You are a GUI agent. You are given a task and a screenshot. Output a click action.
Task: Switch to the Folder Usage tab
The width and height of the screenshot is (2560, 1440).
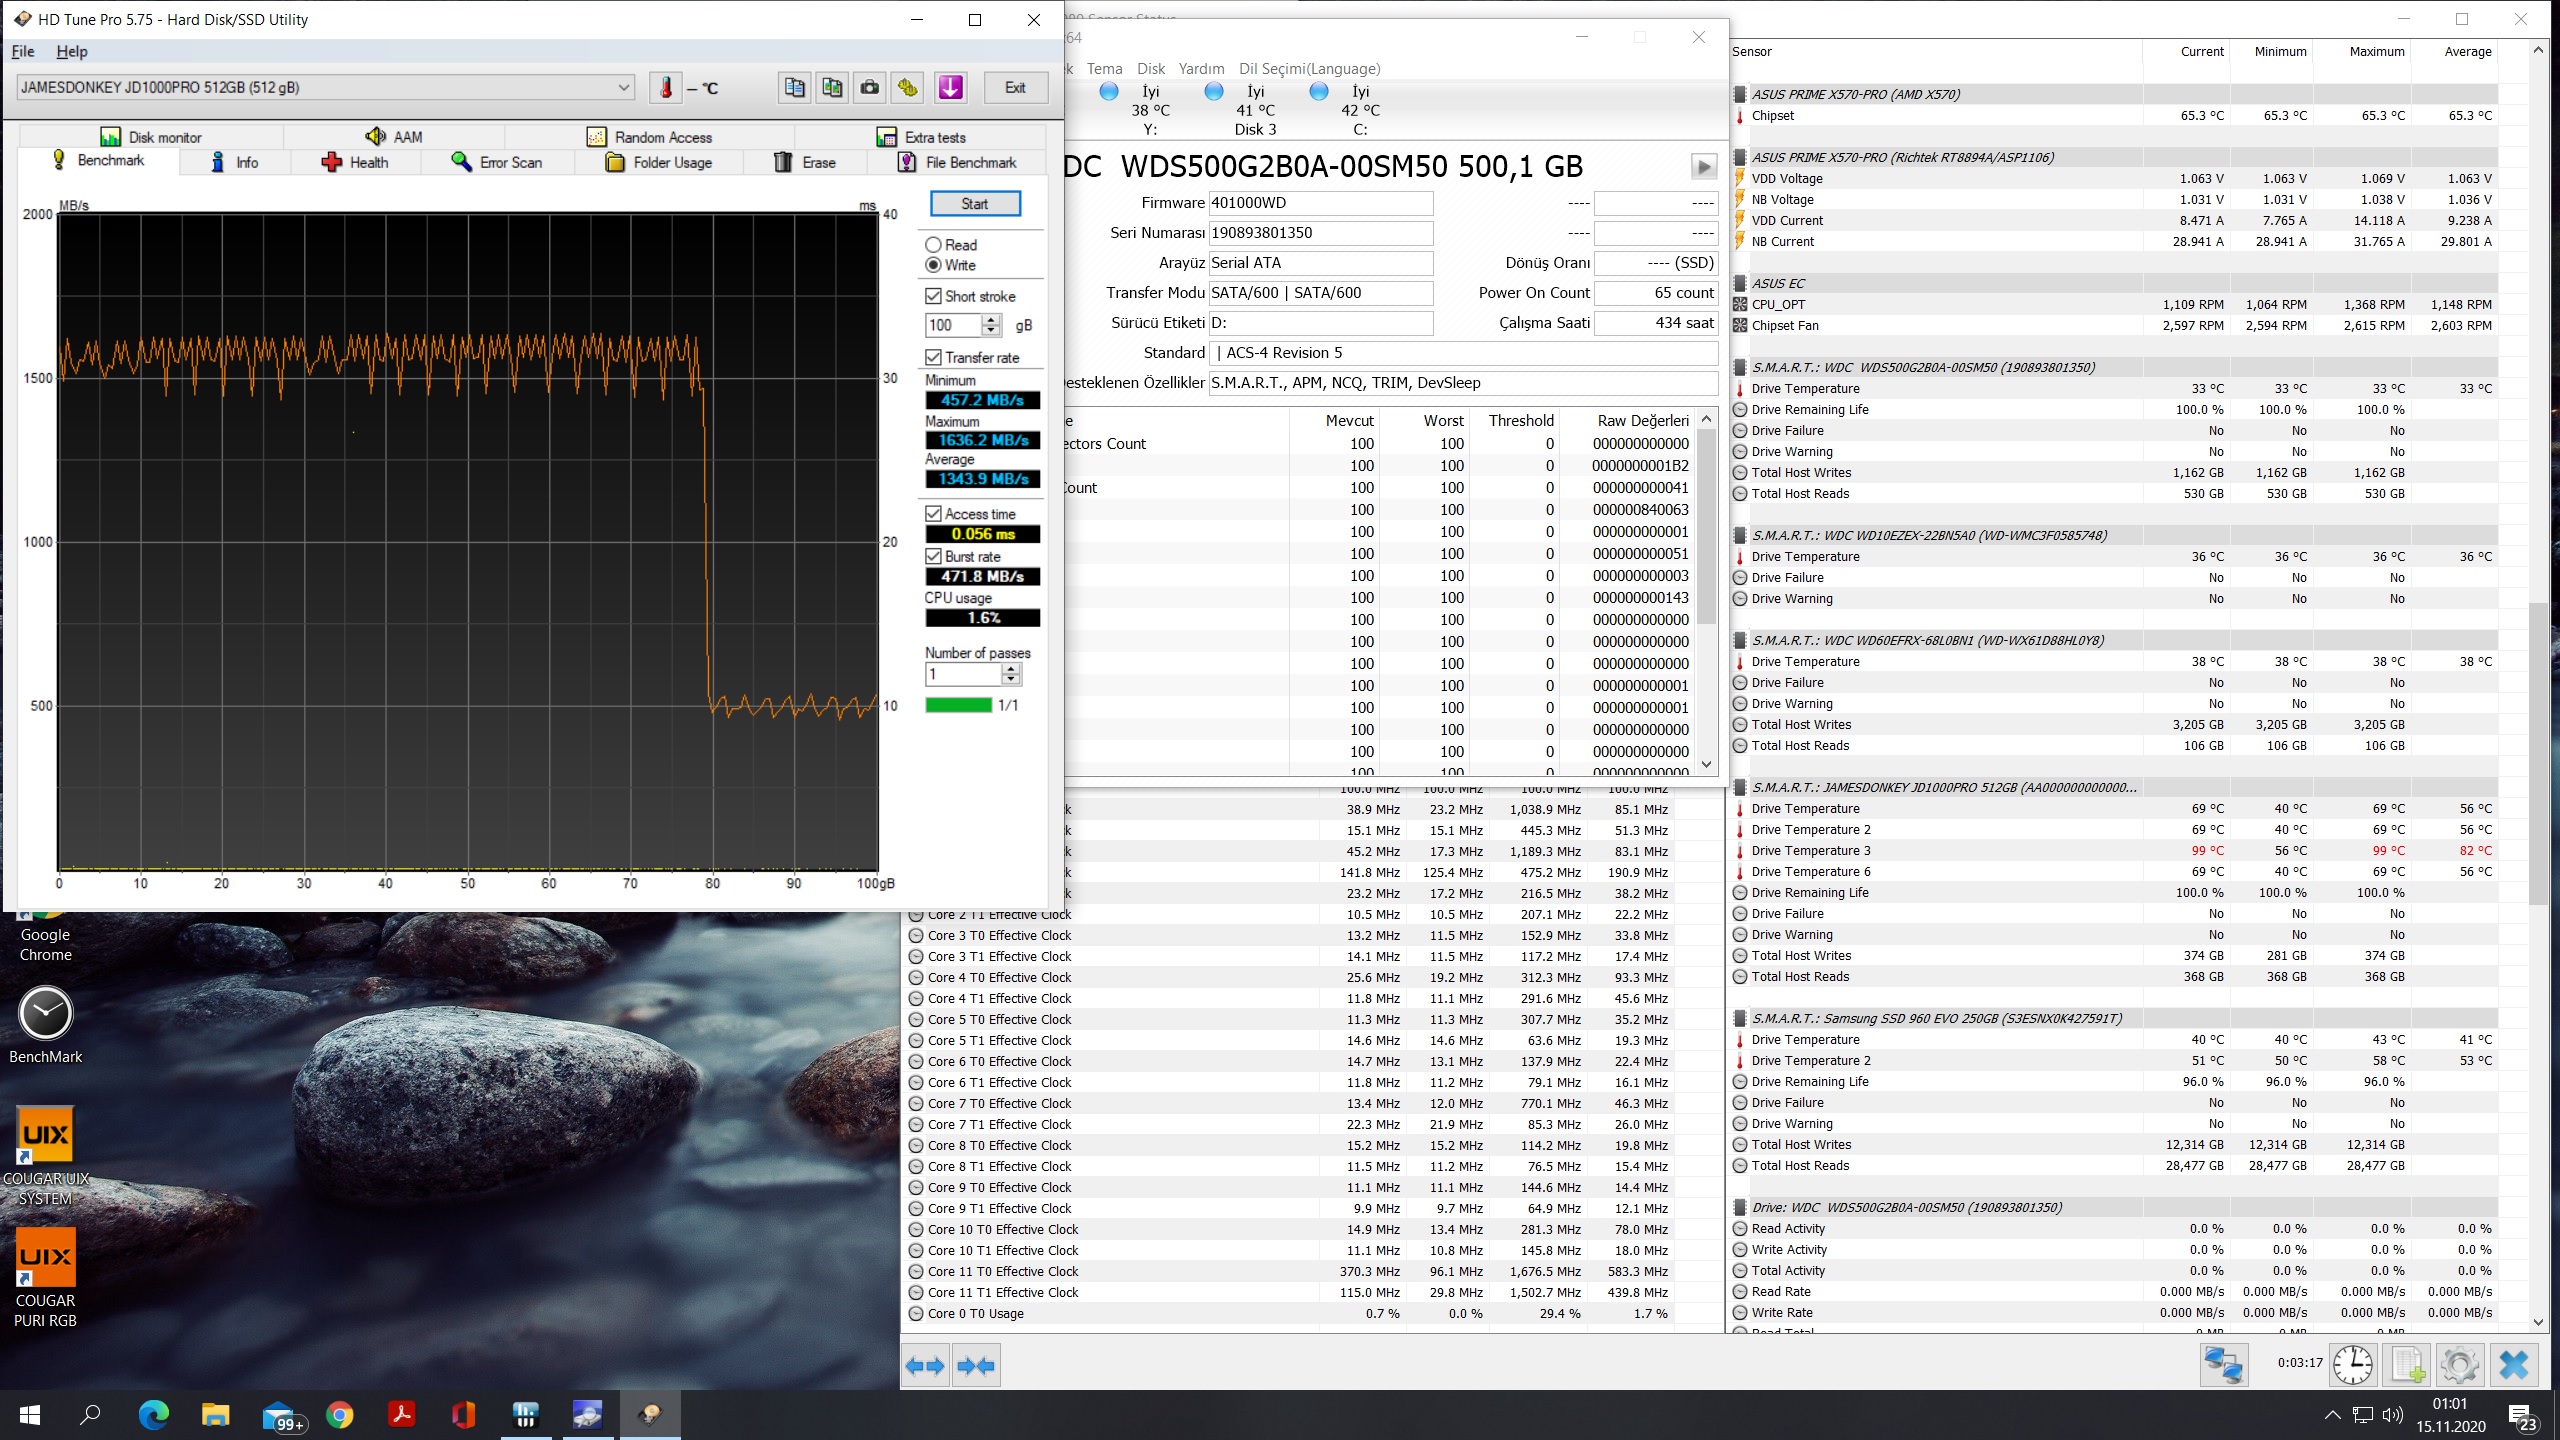pos(659,162)
